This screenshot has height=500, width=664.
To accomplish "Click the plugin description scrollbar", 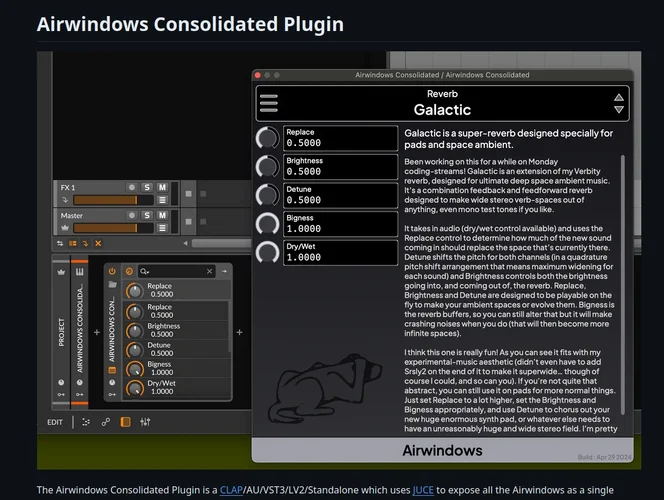I will (x=622, y=285).
